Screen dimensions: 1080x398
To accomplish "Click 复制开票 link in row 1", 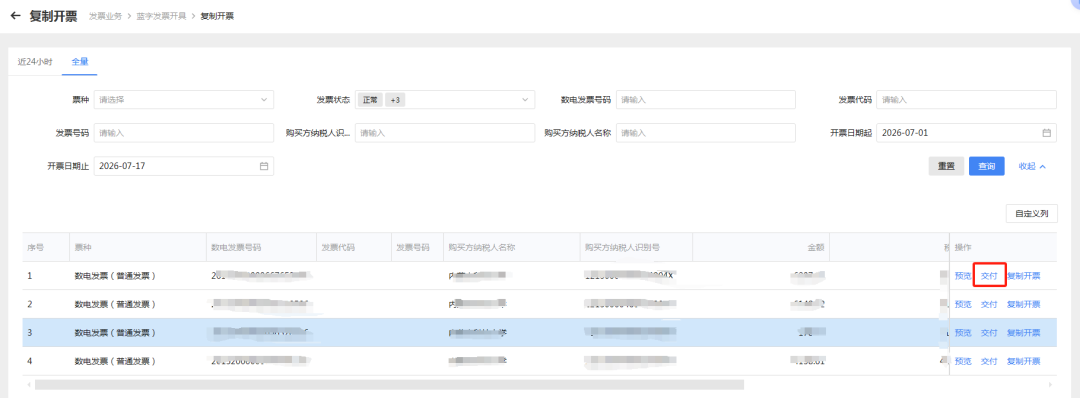I will tap(1024, 276).
